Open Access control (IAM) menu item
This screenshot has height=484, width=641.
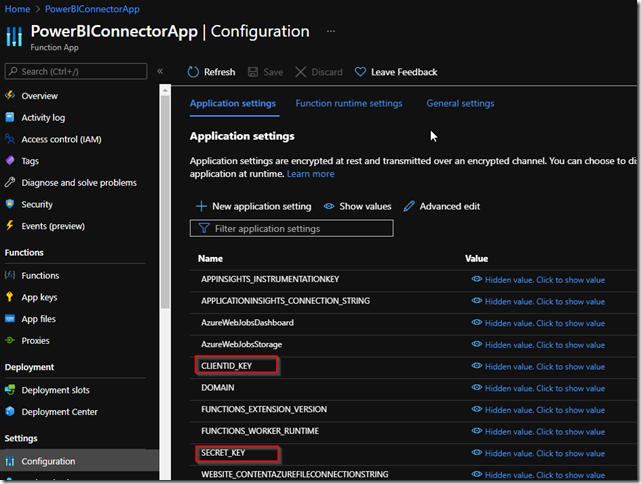[61, 139]
